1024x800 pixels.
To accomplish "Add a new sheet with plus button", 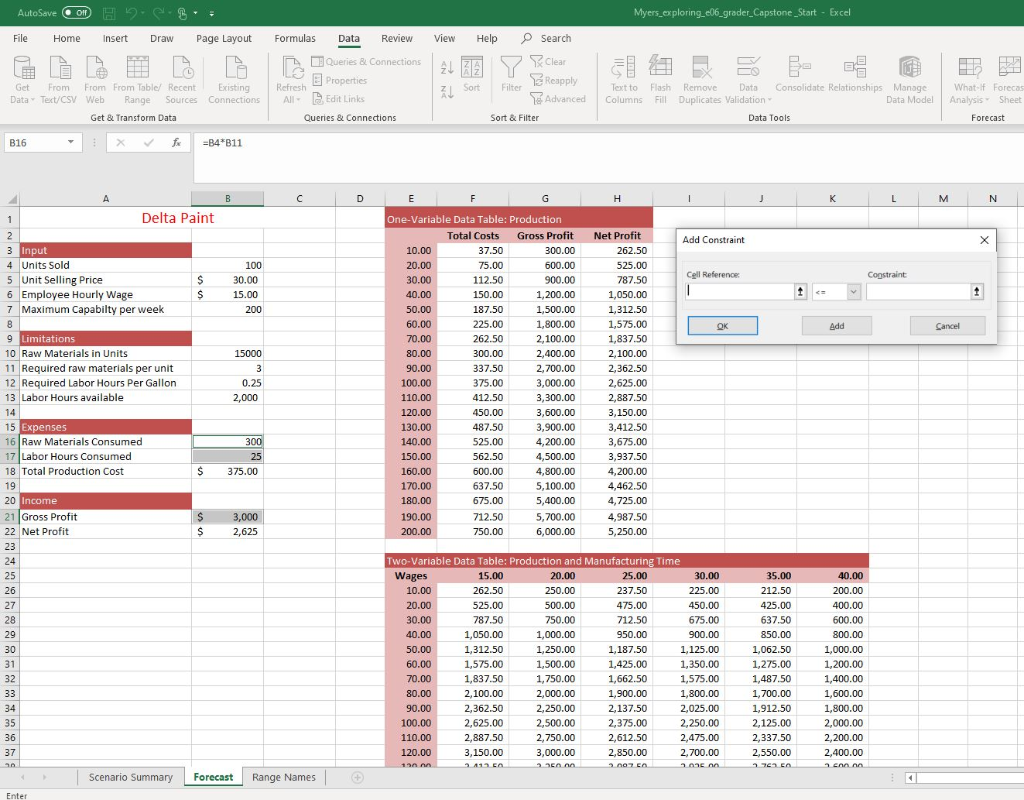I will [x=357, y=777].
